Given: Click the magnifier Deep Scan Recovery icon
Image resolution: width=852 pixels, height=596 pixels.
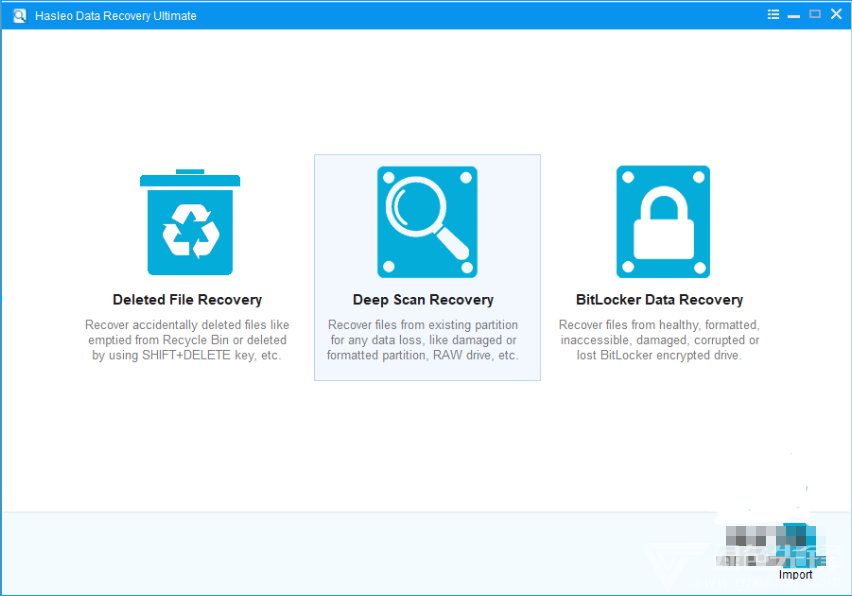Looking at the screenshot, I should pos(427,222).
